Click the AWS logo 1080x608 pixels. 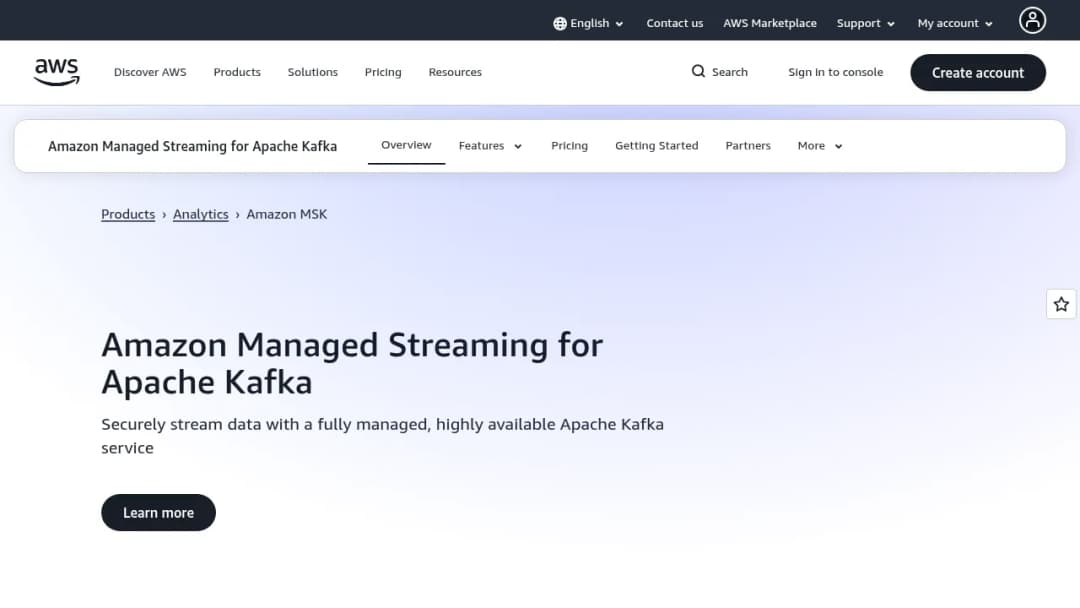[x=56, y=72]
